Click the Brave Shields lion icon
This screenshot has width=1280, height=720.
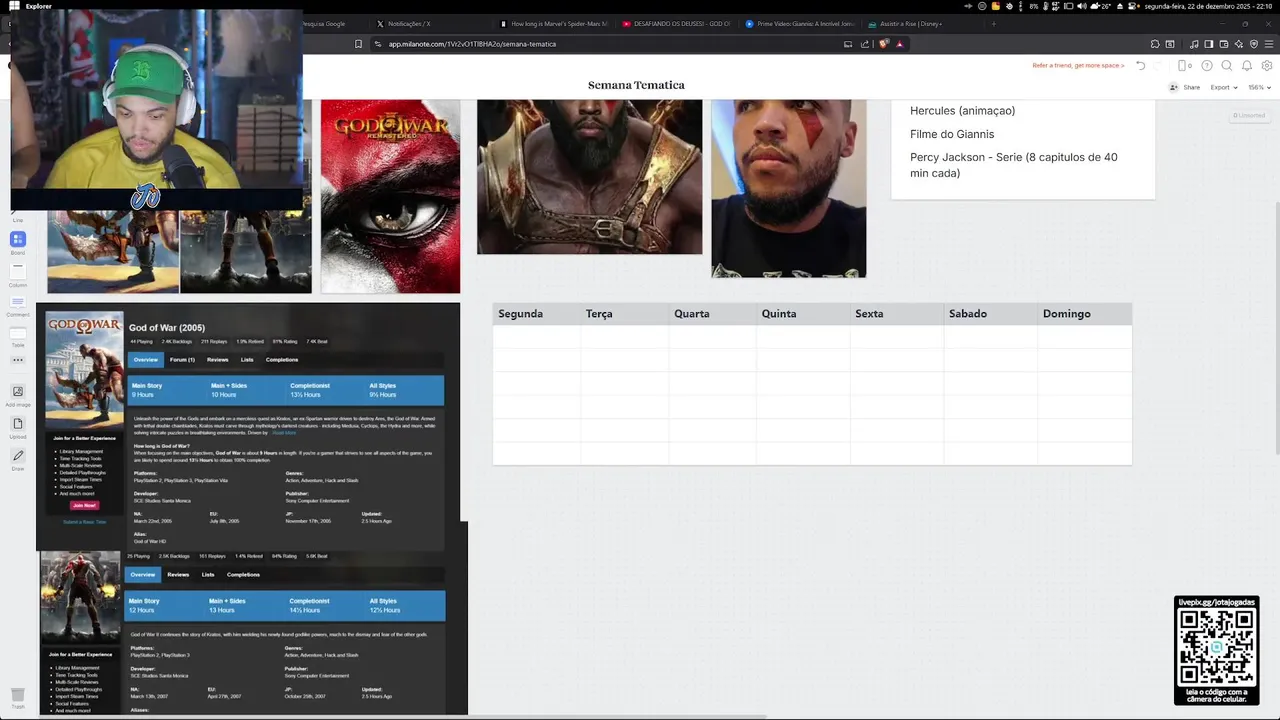point(884,44)
